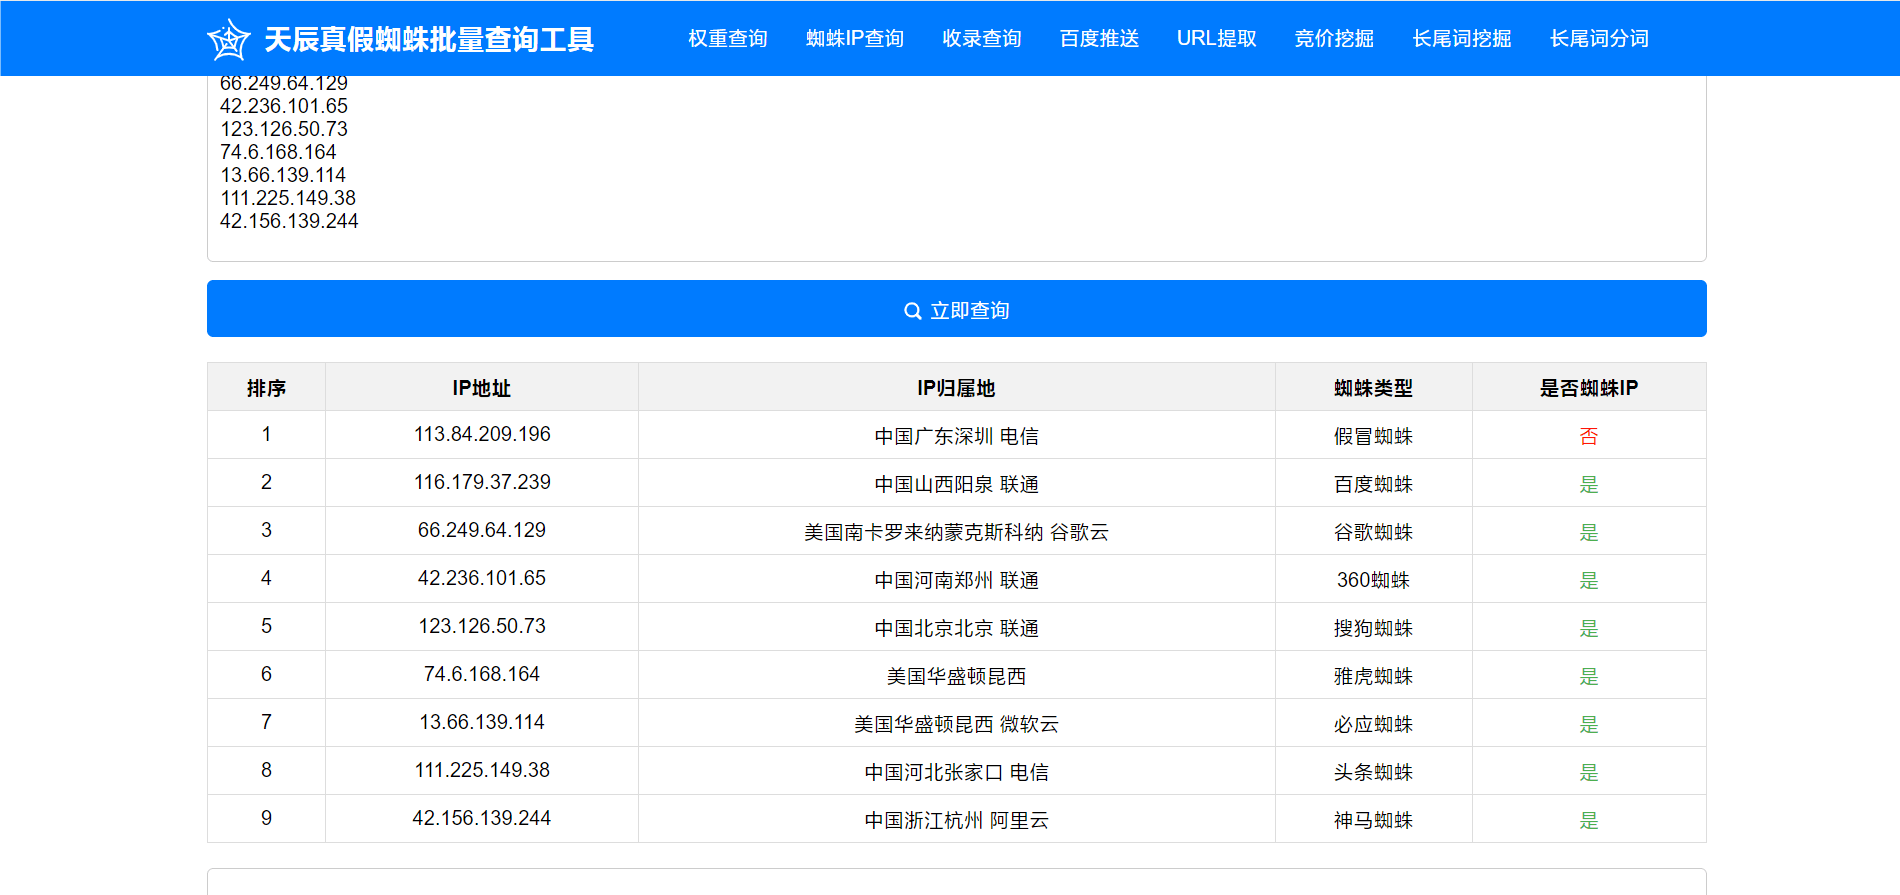
Task: Click row number 5 in 排序 column
Action: 266,626
